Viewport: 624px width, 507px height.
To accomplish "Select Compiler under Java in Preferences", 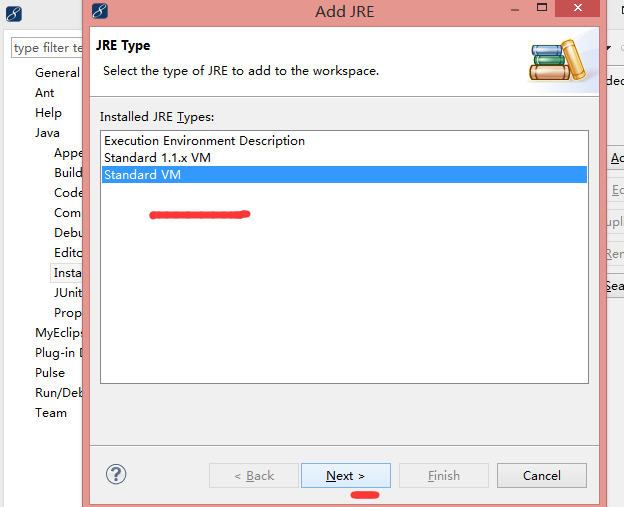I will coord(68,213).
